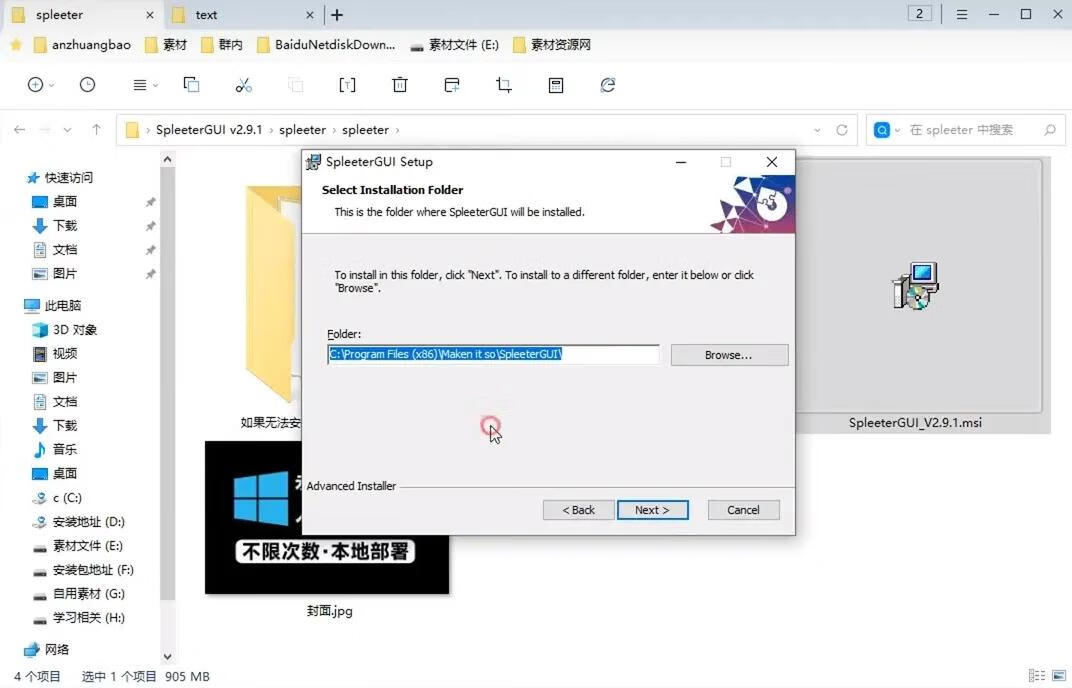This screenshot has height=688, width=1072.
Task: Click the SpleeterGUI_V2.9.1.msi installer icon
Action: (x=914, y=287)
